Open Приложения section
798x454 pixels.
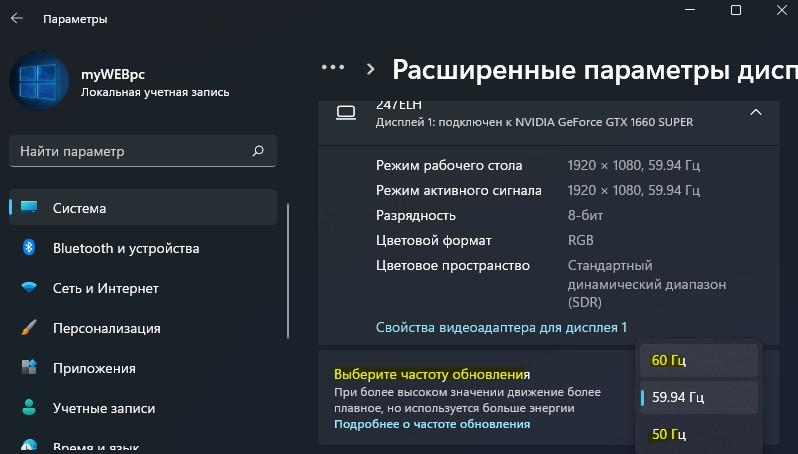point(143,368)
